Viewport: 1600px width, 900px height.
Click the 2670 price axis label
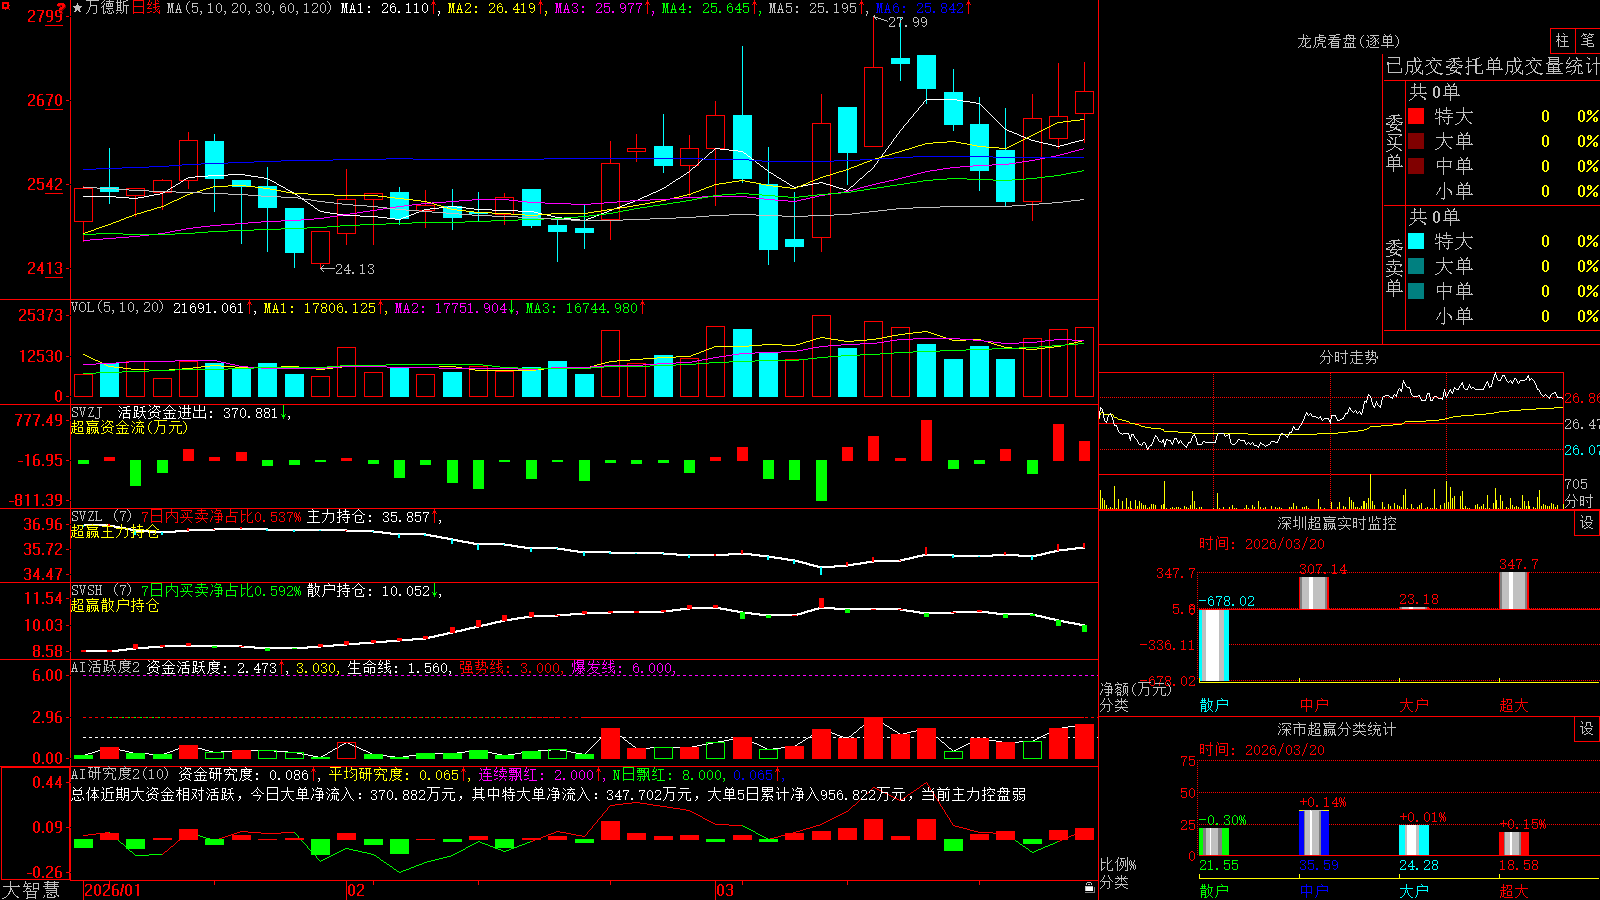click(x=44, y=100)
